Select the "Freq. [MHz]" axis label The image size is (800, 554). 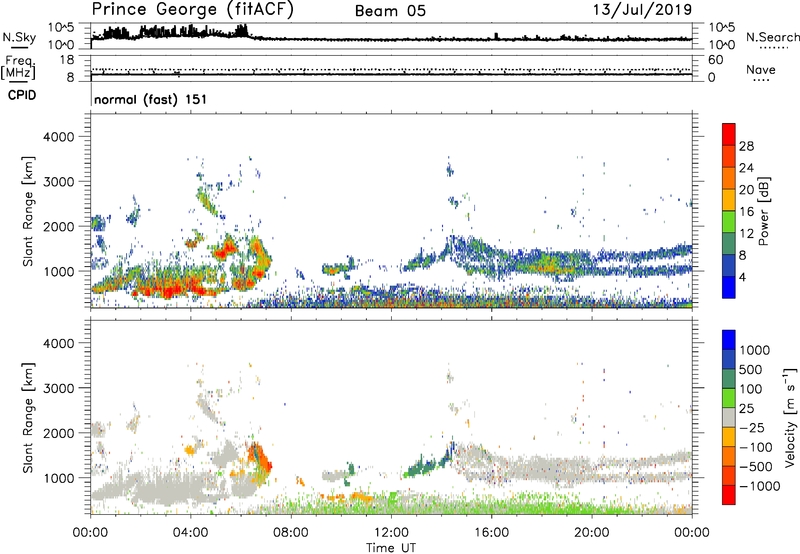pyautogui.click(x=19, y=68)
